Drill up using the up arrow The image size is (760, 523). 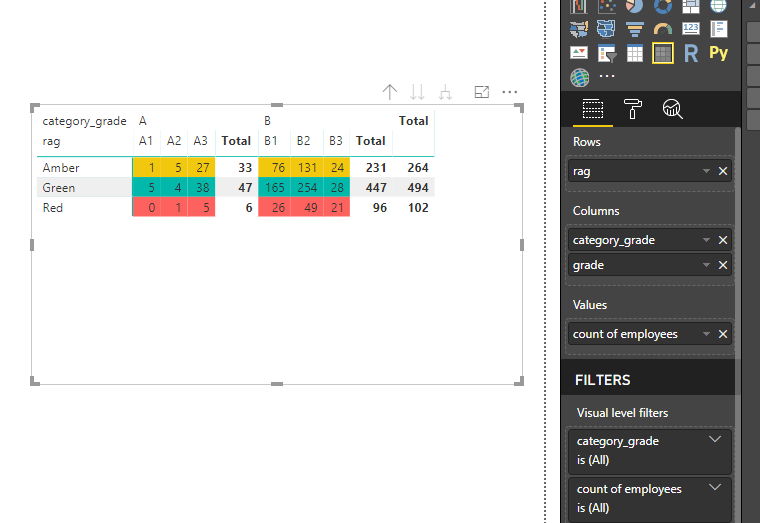click(x=390, y=92)
